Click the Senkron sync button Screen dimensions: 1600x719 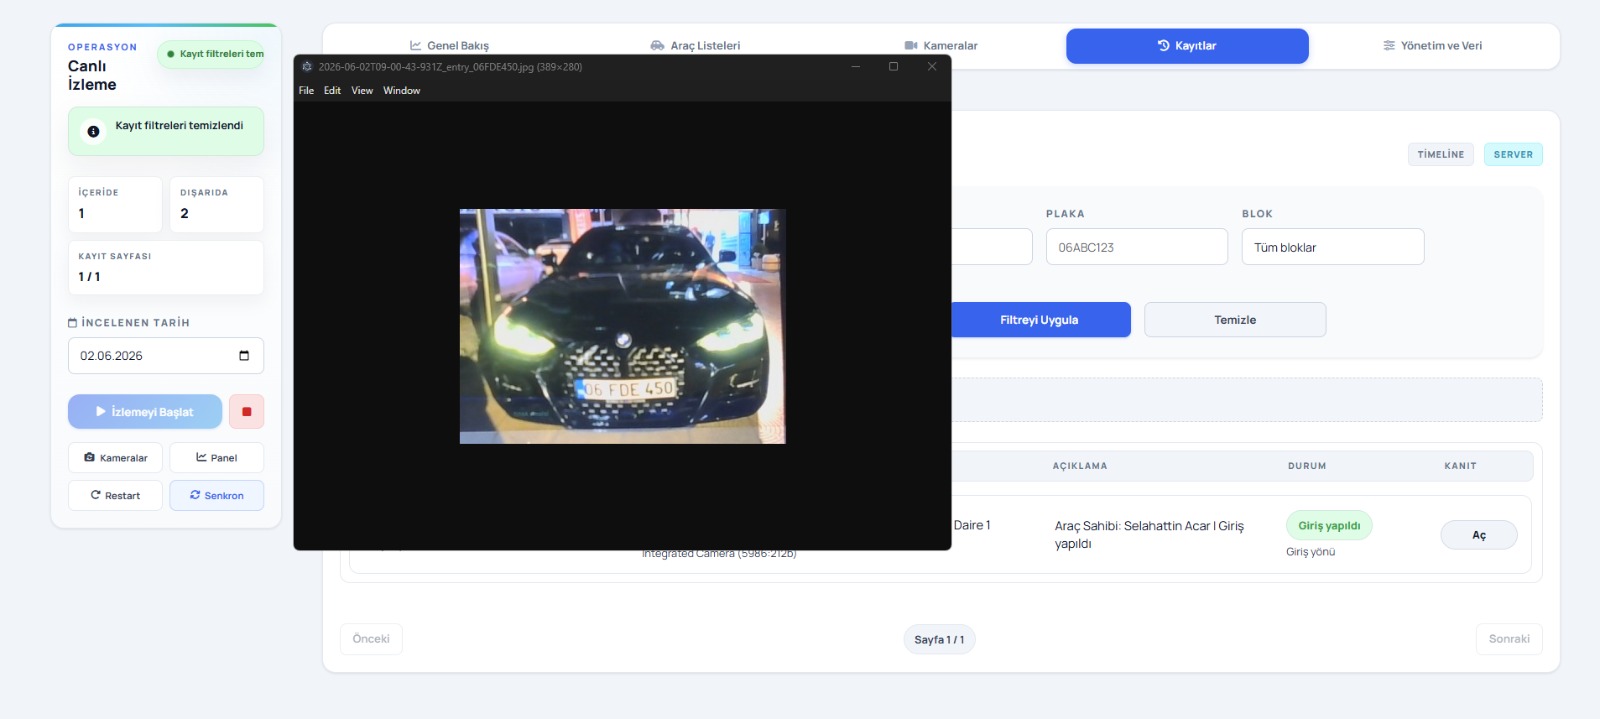tap(216, 496)
